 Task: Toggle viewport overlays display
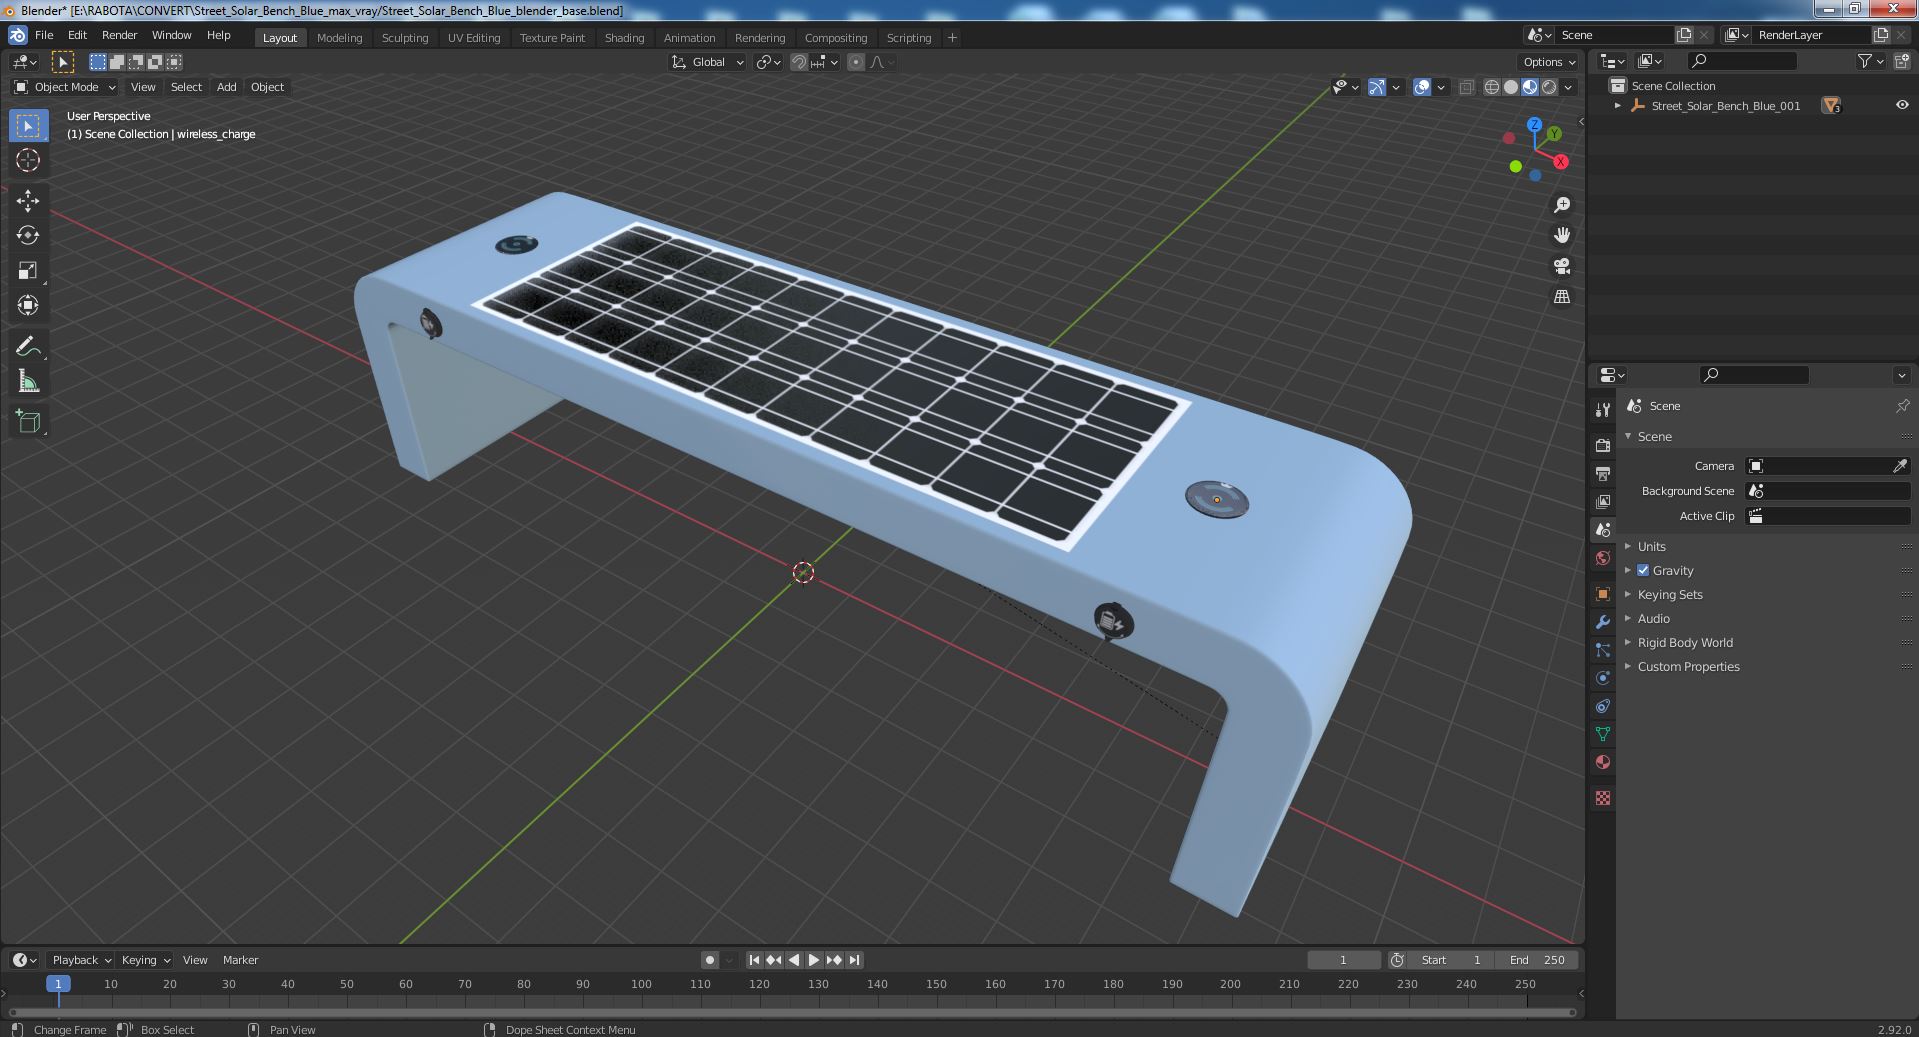(1422, 87)
